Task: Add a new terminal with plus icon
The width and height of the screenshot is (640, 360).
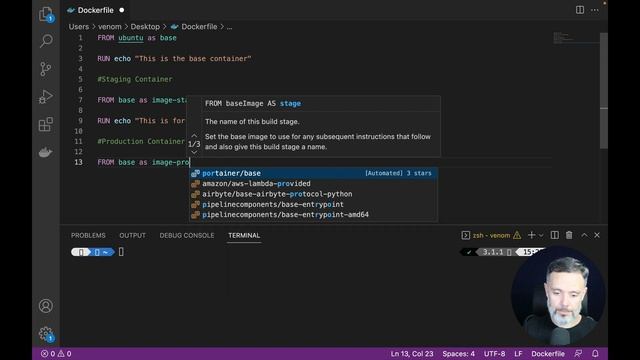Action: click(531, 235)
